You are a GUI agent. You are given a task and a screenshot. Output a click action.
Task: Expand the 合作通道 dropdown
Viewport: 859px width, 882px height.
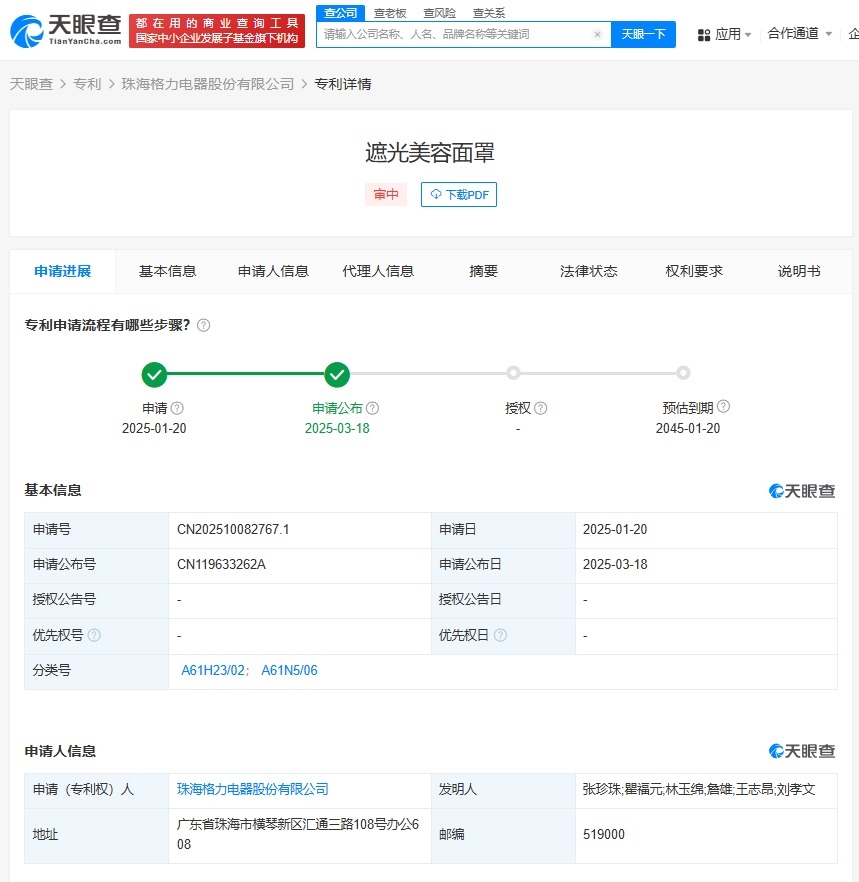[799, 34]
